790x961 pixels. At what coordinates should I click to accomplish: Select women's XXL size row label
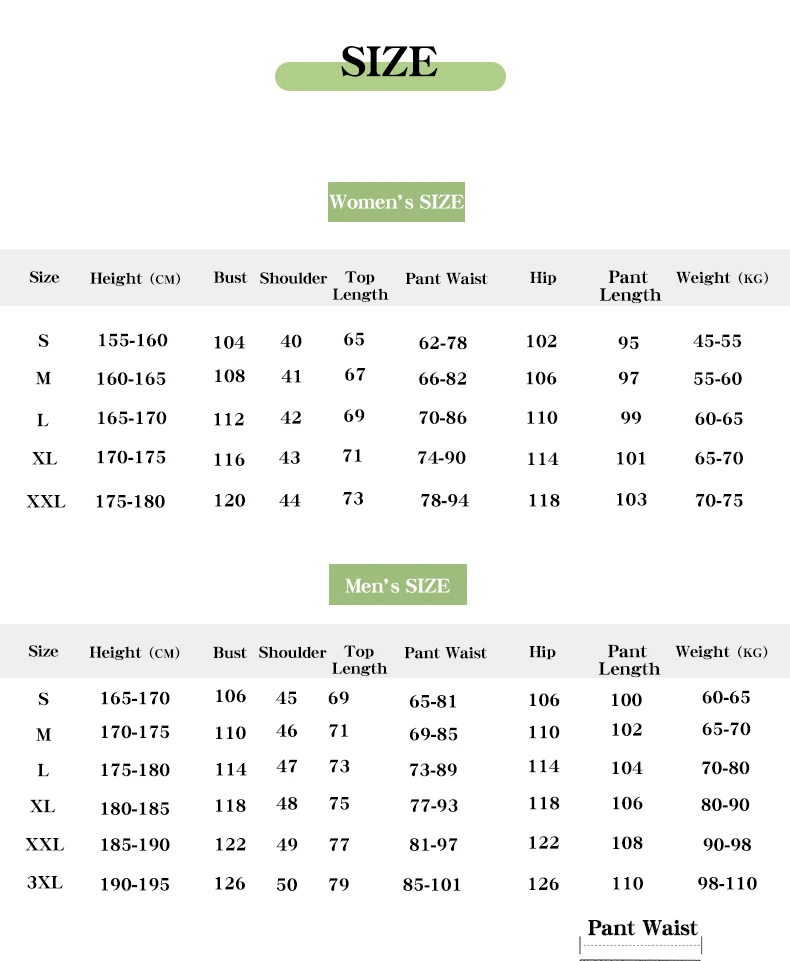pyautogui.click(x=46, y=501)
